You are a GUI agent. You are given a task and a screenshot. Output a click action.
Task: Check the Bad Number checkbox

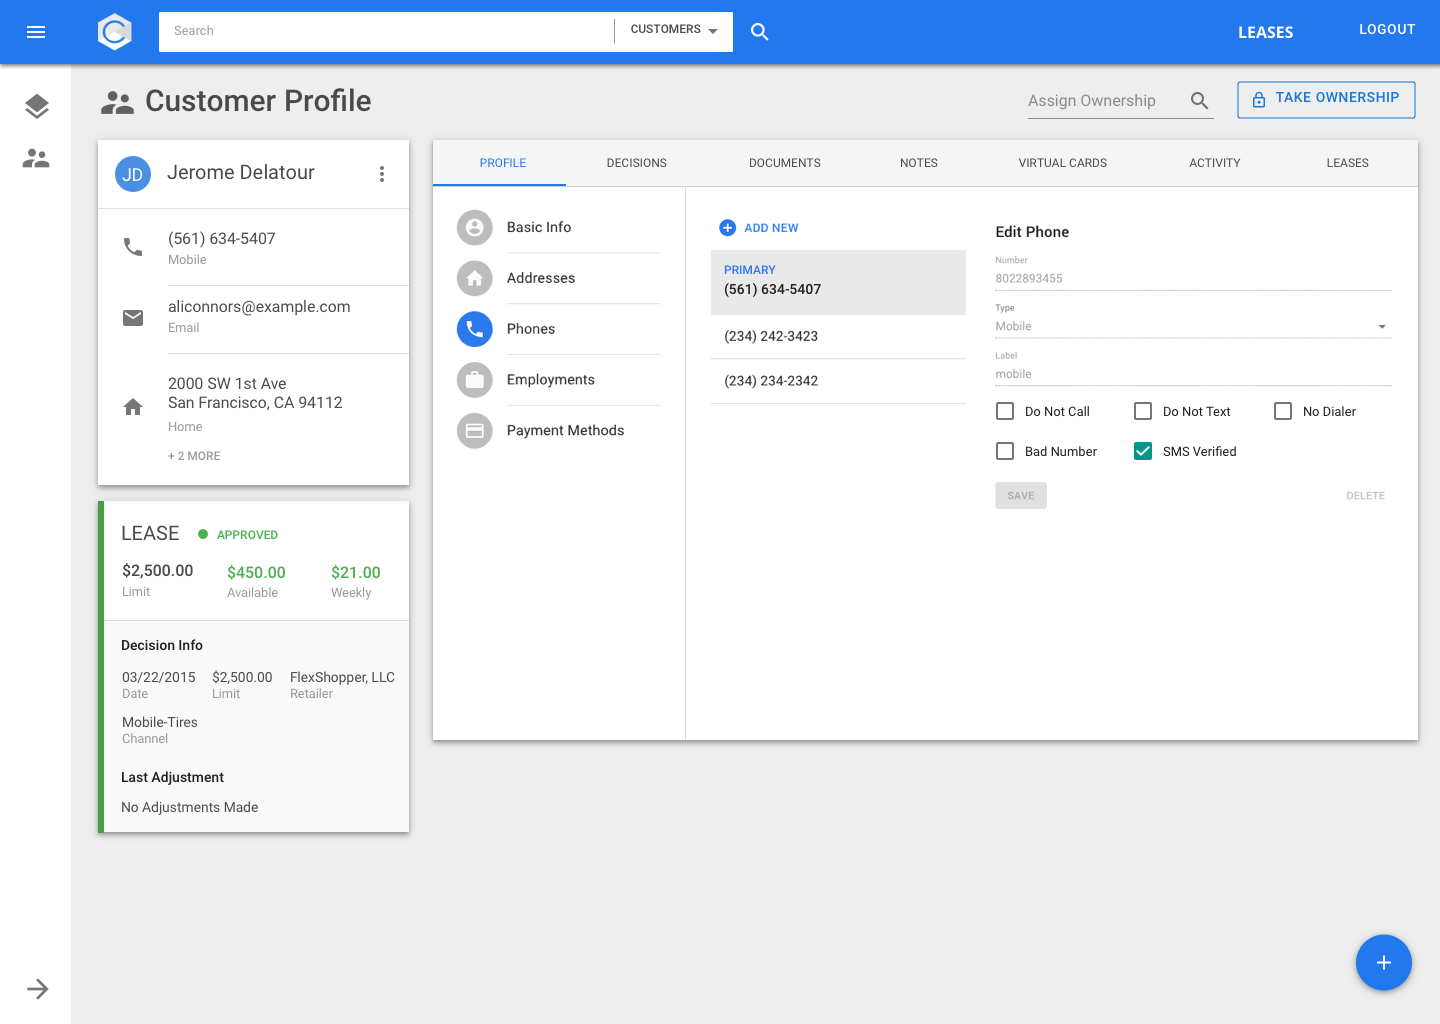1005,451
